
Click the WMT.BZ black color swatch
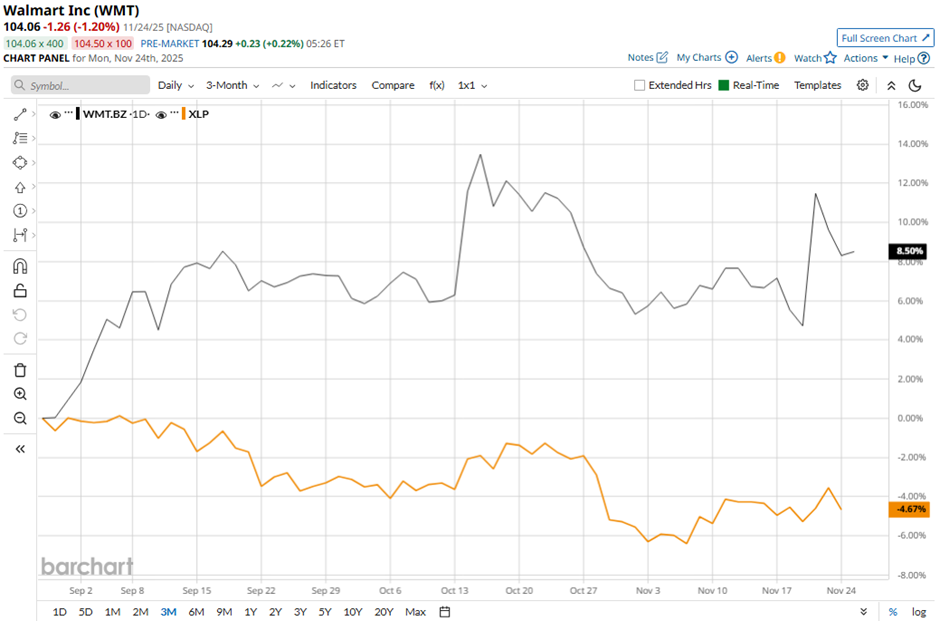click(78, 114)
